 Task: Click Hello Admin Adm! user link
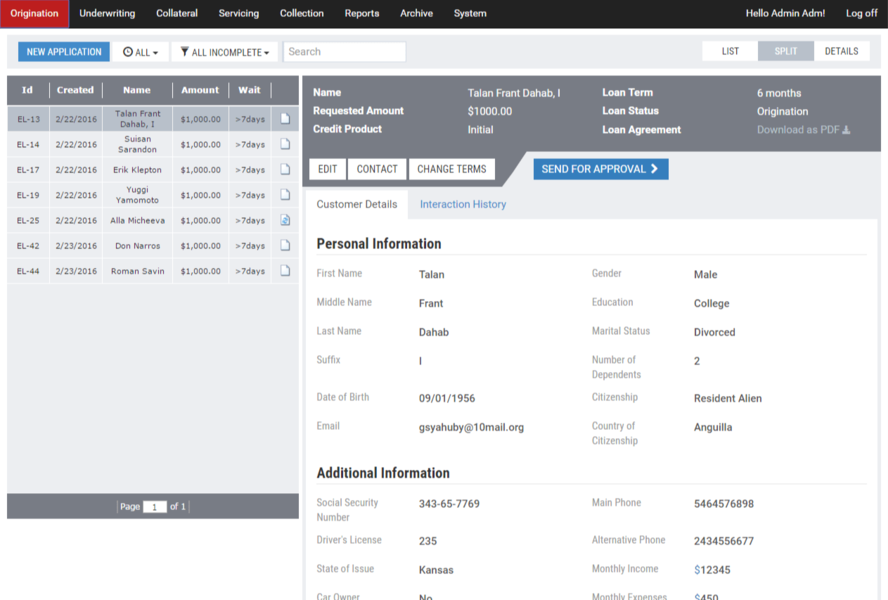pos(785,13)
